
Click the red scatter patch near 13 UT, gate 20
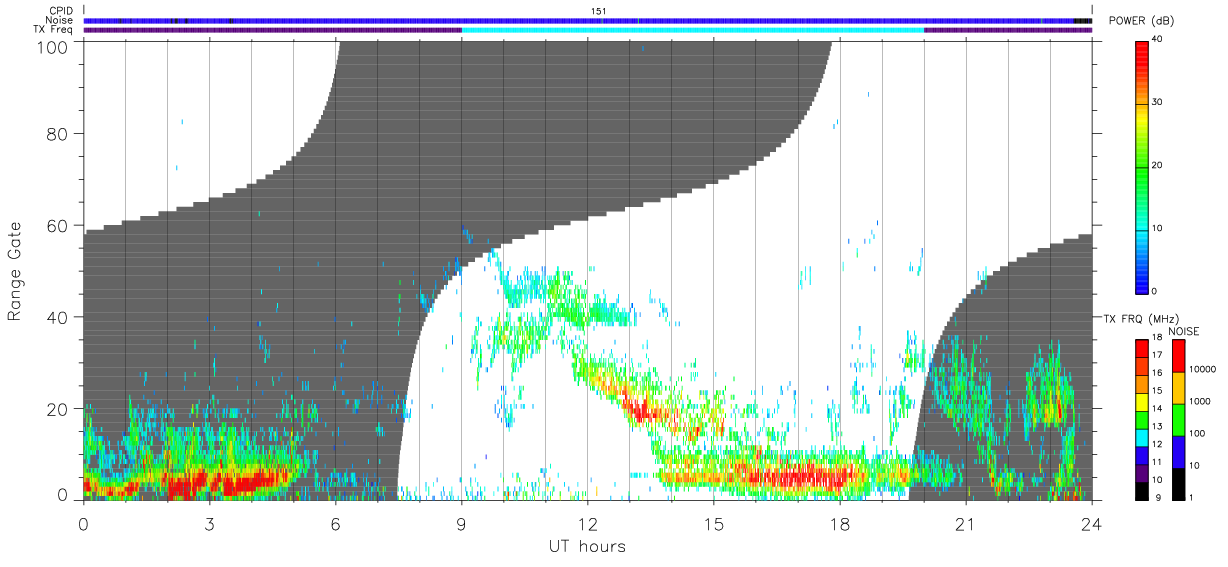pyautogui.click(x=640, y=408)
